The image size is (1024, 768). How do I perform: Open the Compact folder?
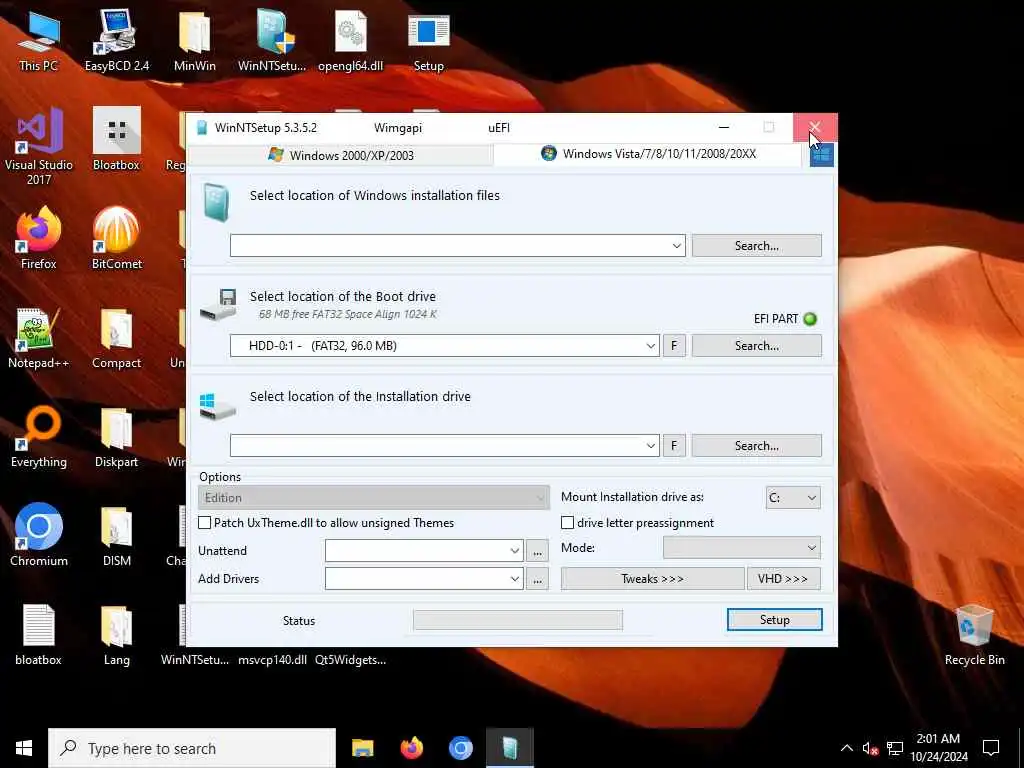(116, 338)
